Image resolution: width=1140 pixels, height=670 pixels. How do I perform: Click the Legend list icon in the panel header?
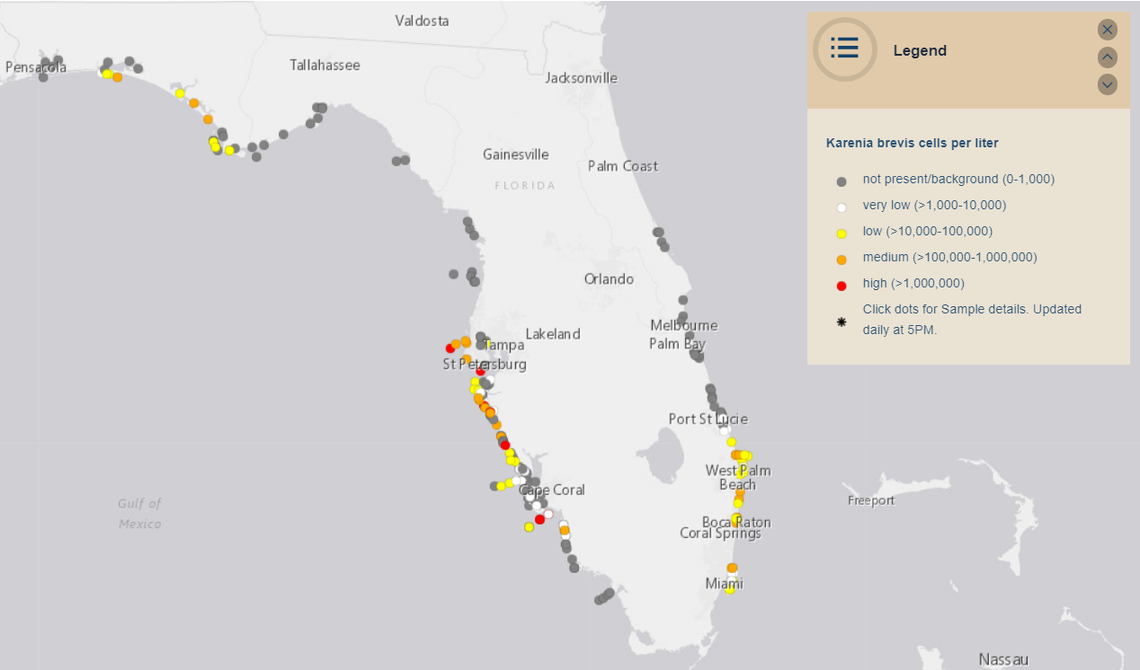click(x=844, y=49)
